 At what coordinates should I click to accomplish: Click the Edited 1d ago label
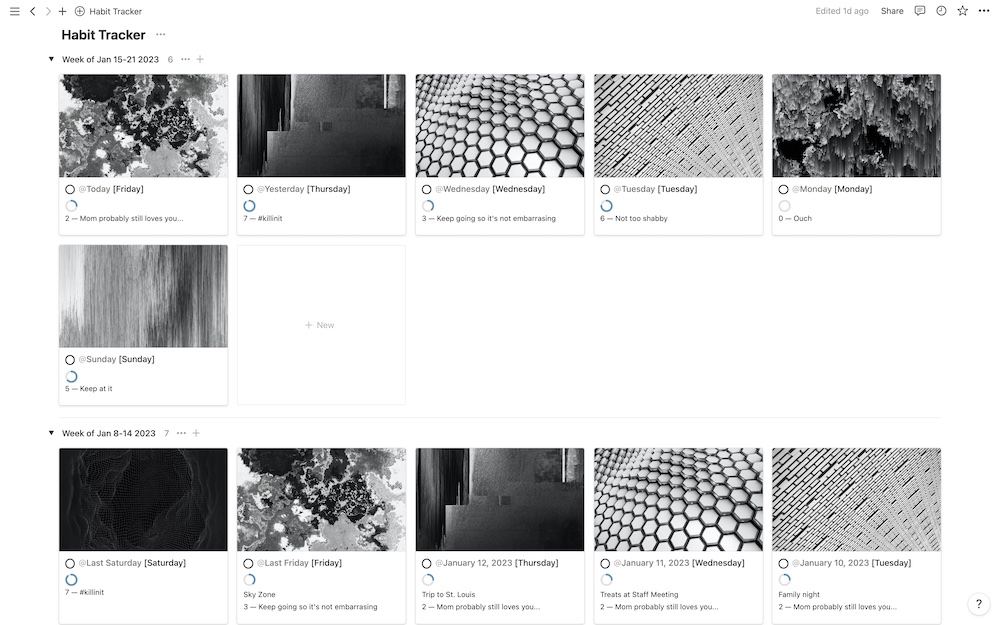pos(842,11)
